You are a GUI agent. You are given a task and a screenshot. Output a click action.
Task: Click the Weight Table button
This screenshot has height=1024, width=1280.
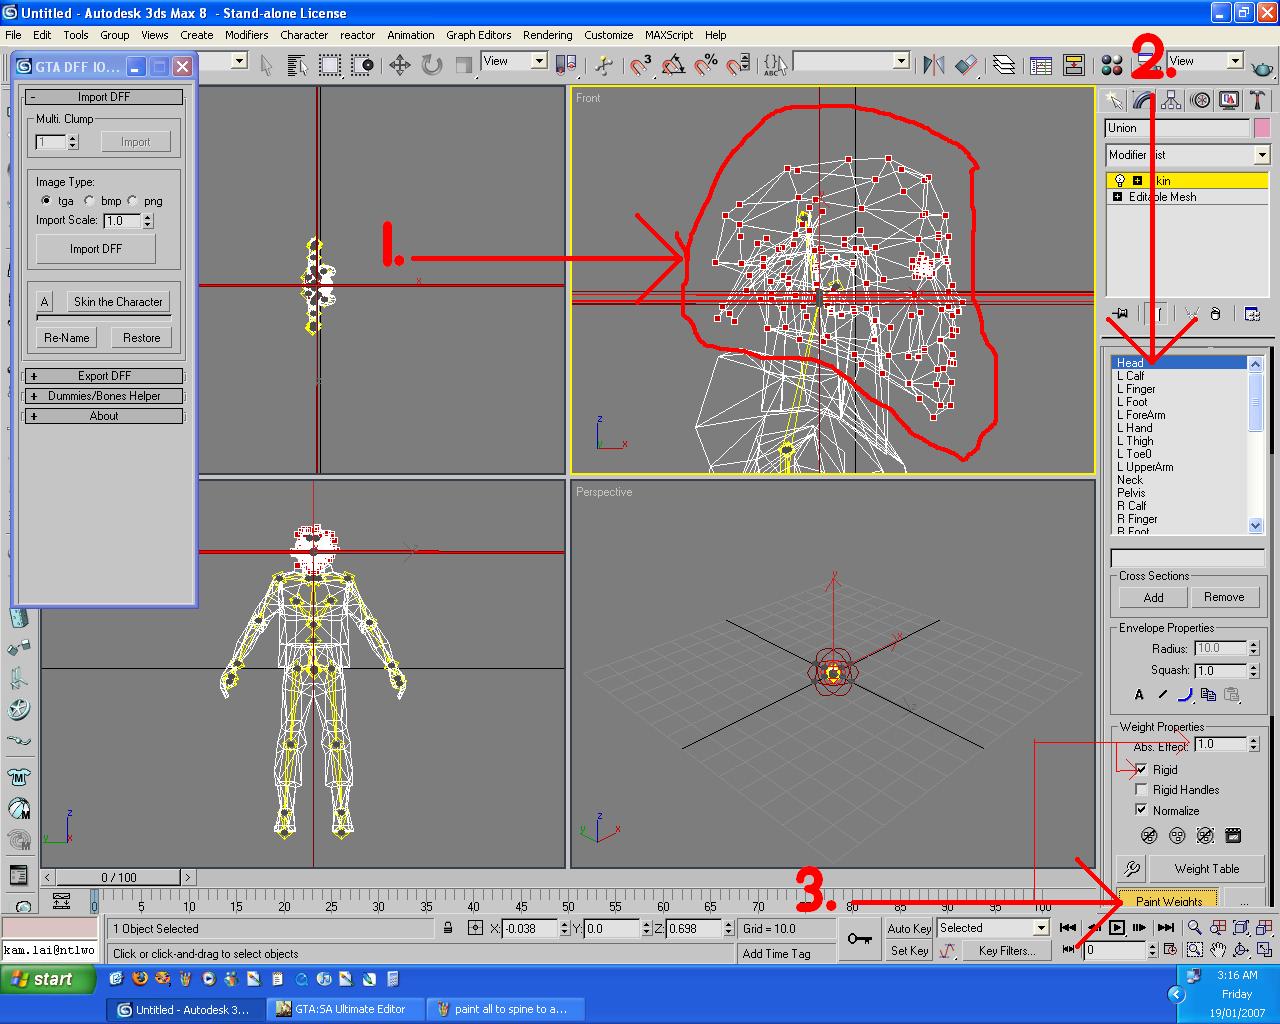(x=1206, y=868)
